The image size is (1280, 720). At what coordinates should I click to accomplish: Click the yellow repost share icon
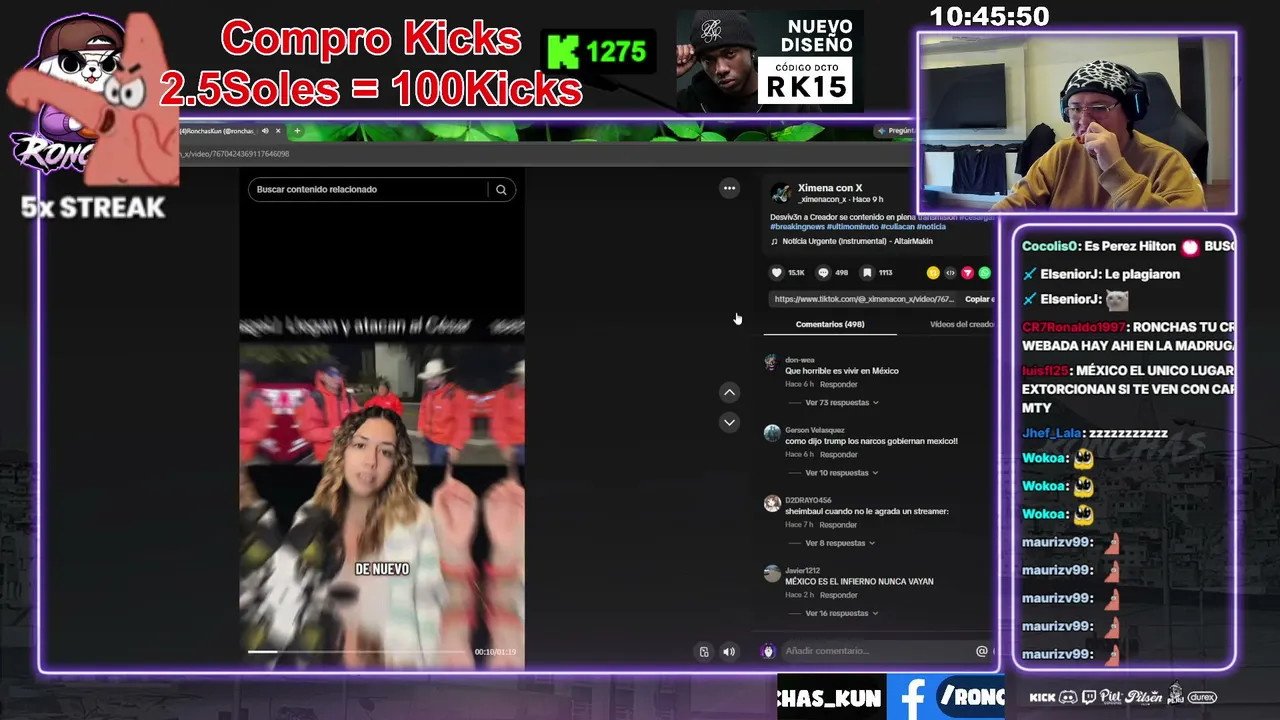tap(933, 272)
